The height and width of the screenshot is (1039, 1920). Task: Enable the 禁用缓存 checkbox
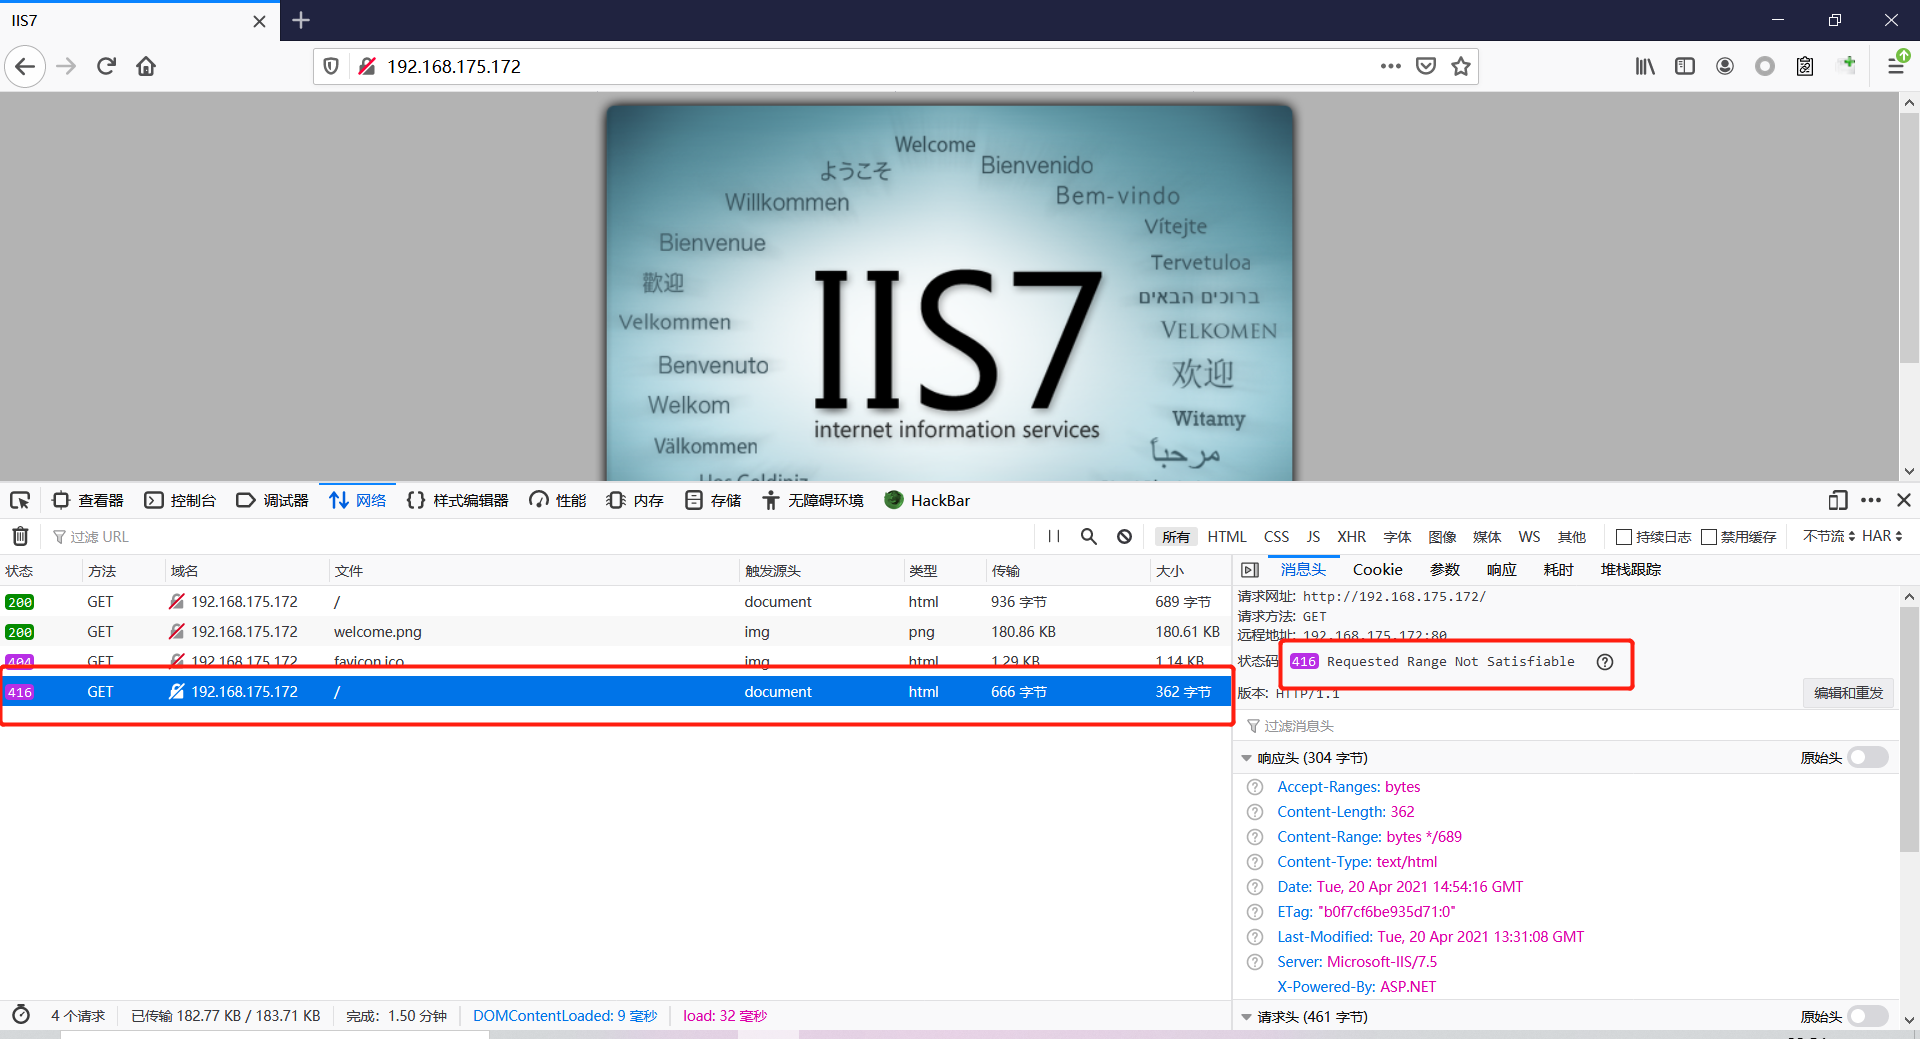pyautogui.click(x=1709, y=537)
